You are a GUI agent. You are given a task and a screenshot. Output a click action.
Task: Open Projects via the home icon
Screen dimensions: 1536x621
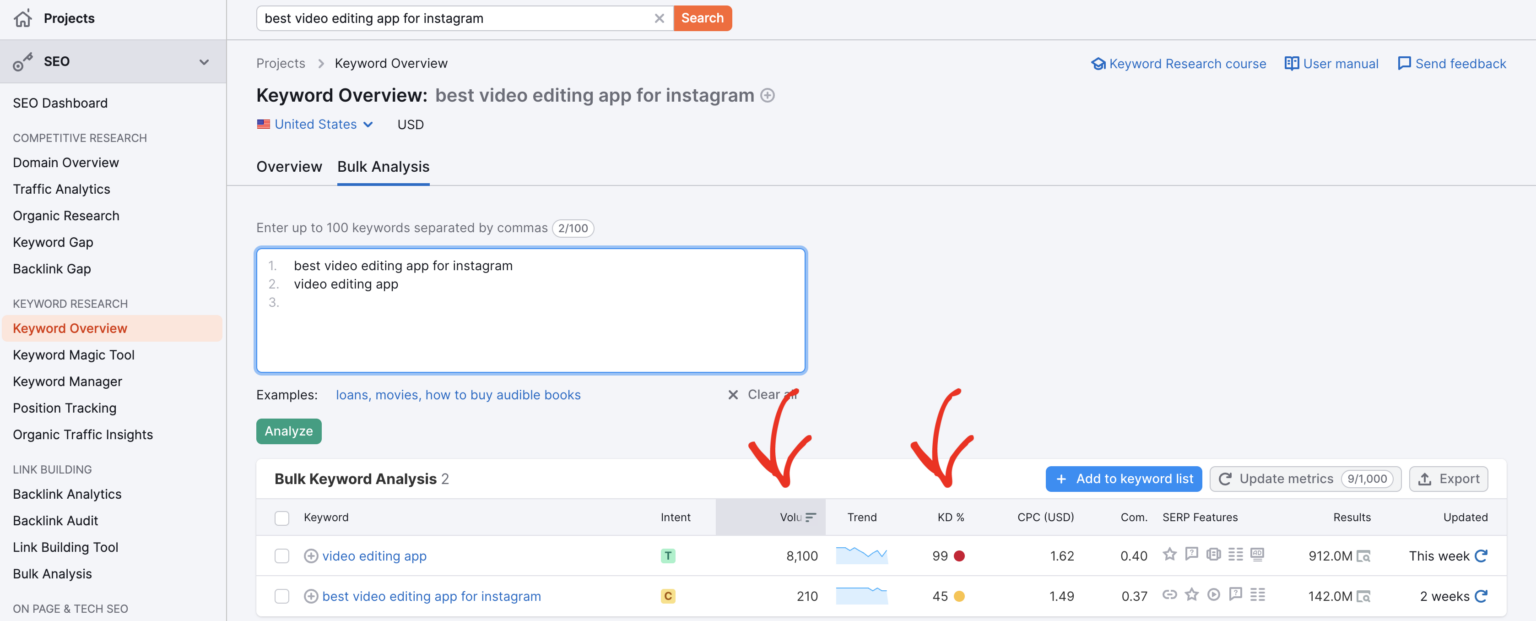pyautogui.click(x=22, y=17)
